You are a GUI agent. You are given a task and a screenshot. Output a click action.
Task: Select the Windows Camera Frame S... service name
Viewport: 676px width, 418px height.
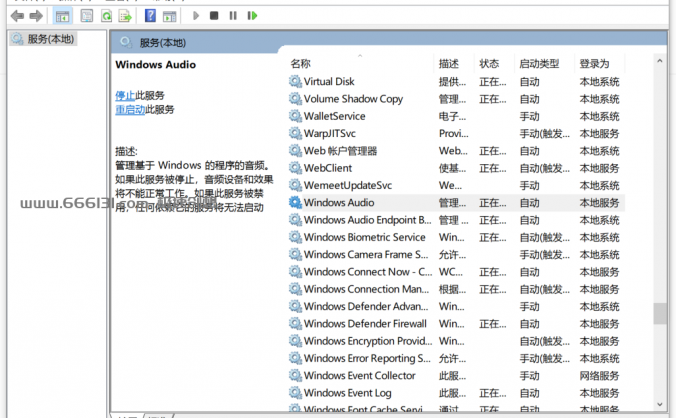366,255
